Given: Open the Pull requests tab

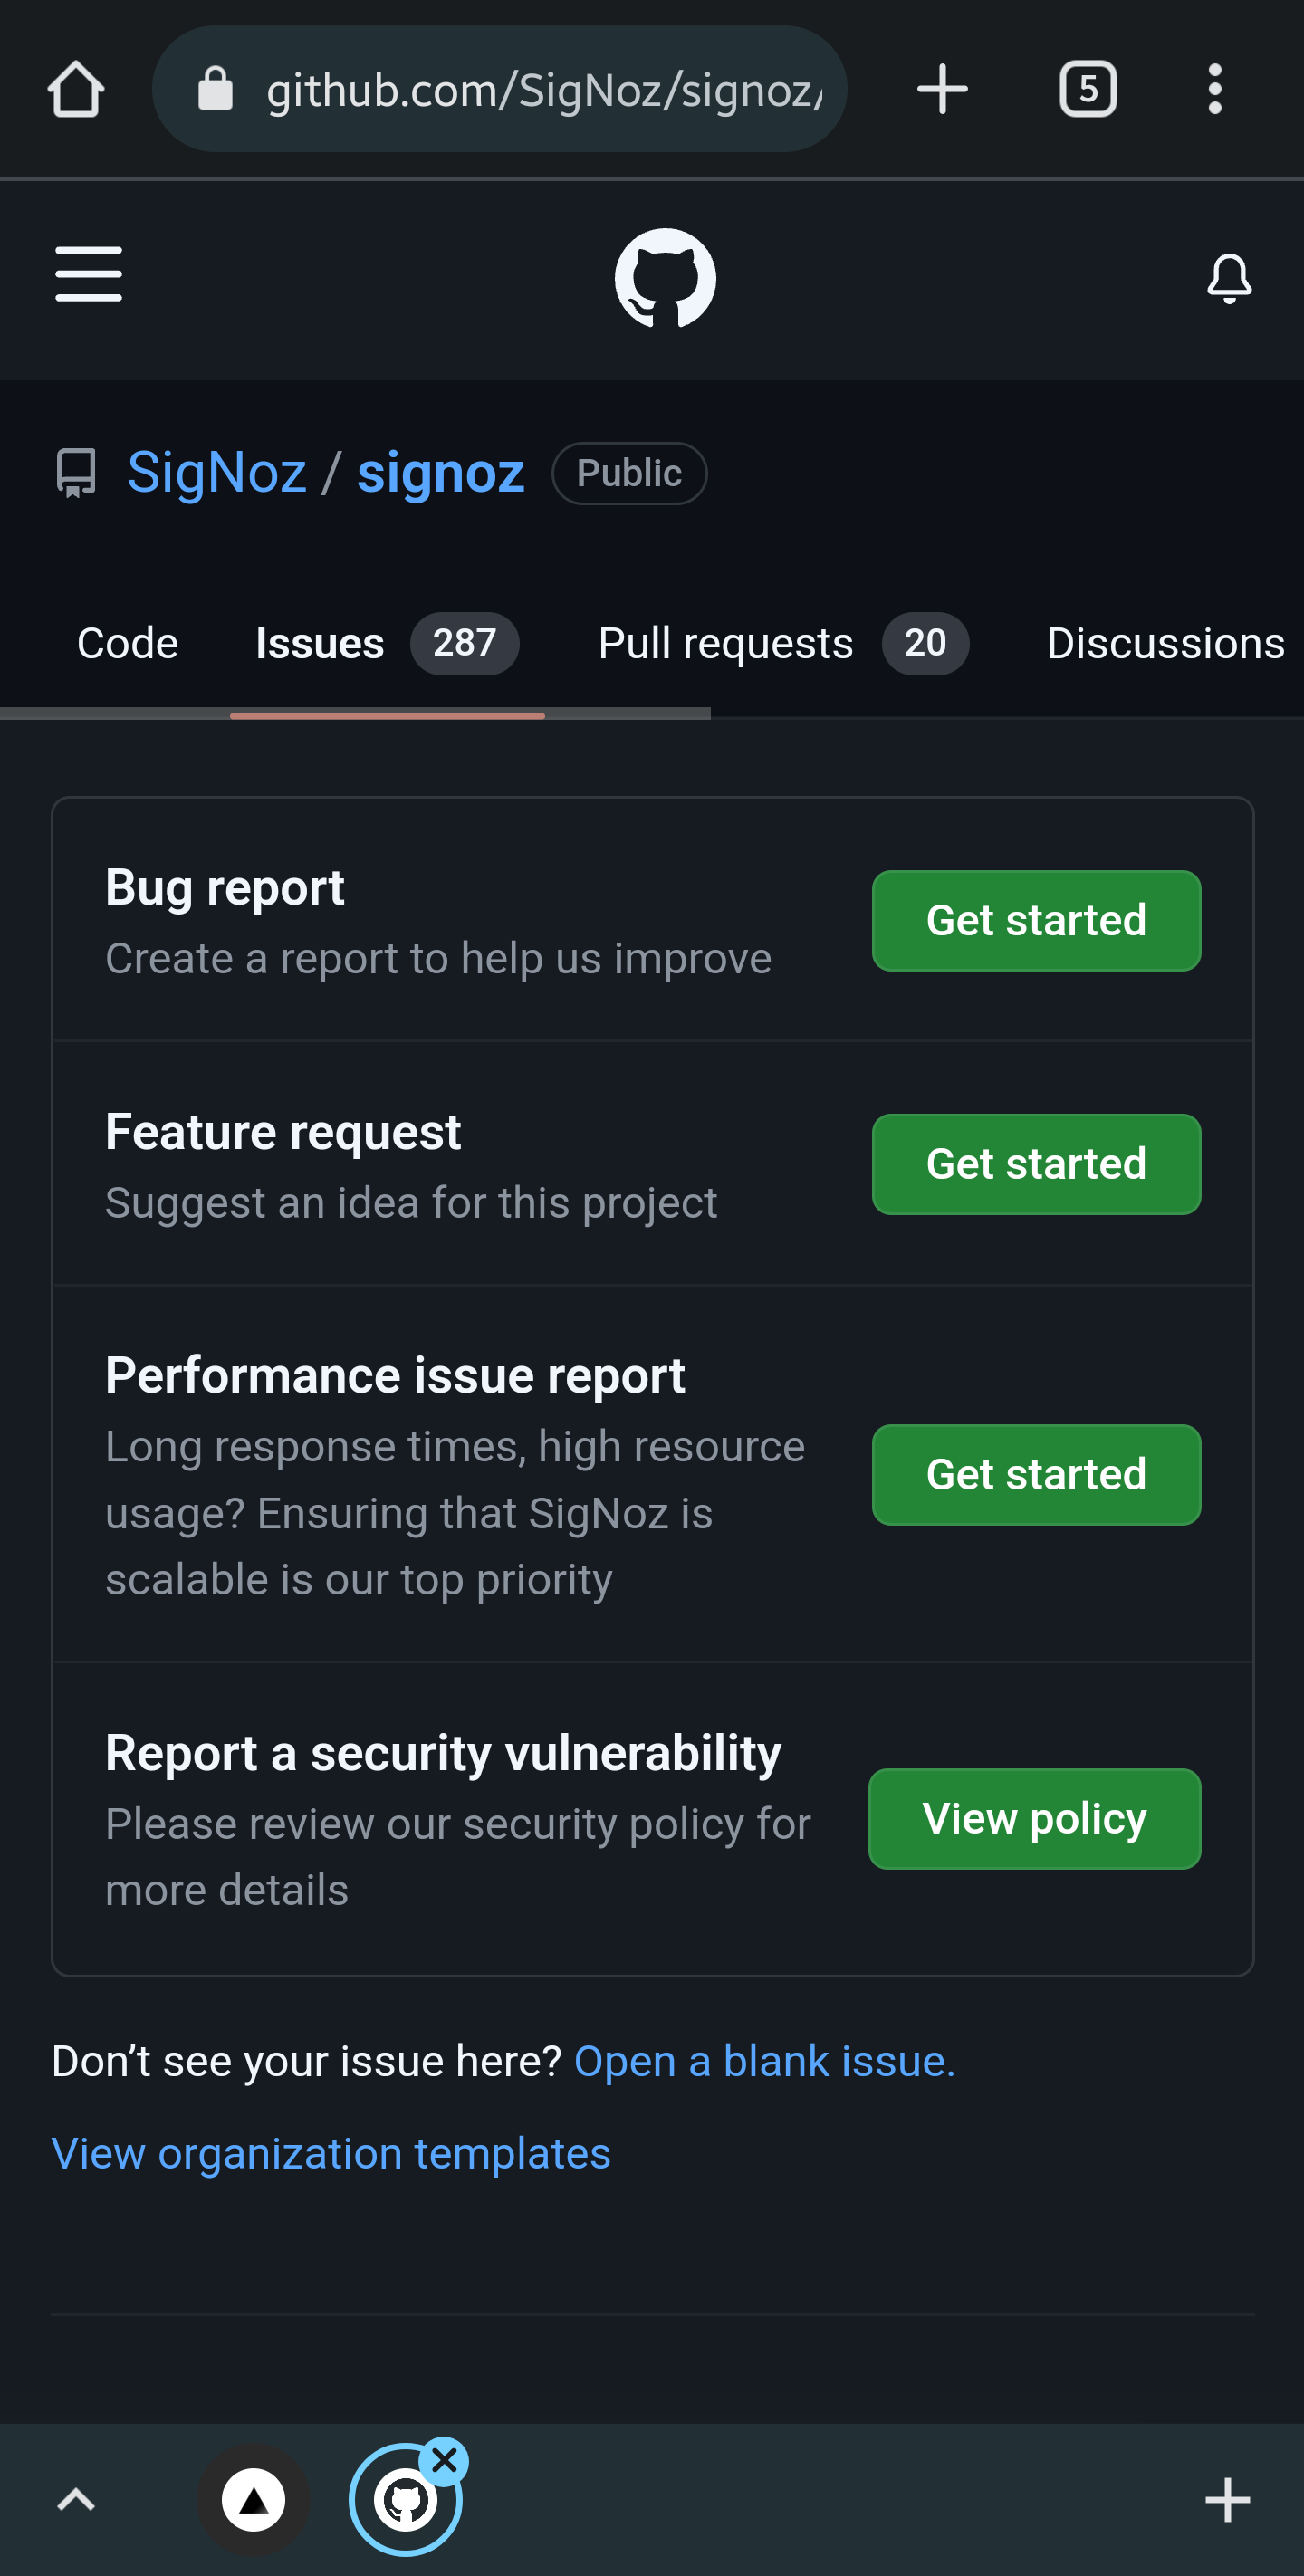Looking at the screenshot, I should (x=724, y=643).
